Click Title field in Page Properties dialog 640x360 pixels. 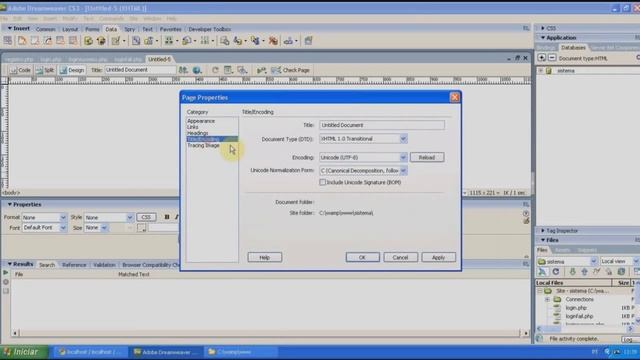(x=382, y=125)
